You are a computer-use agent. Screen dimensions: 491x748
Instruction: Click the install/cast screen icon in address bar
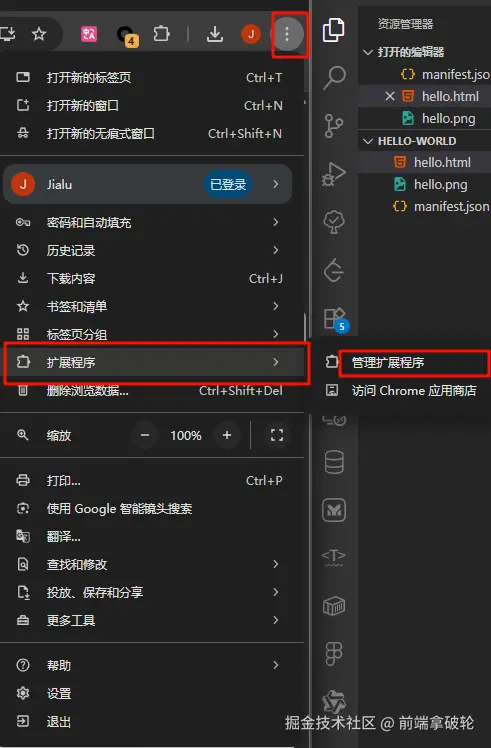click(x=8, y=34)
